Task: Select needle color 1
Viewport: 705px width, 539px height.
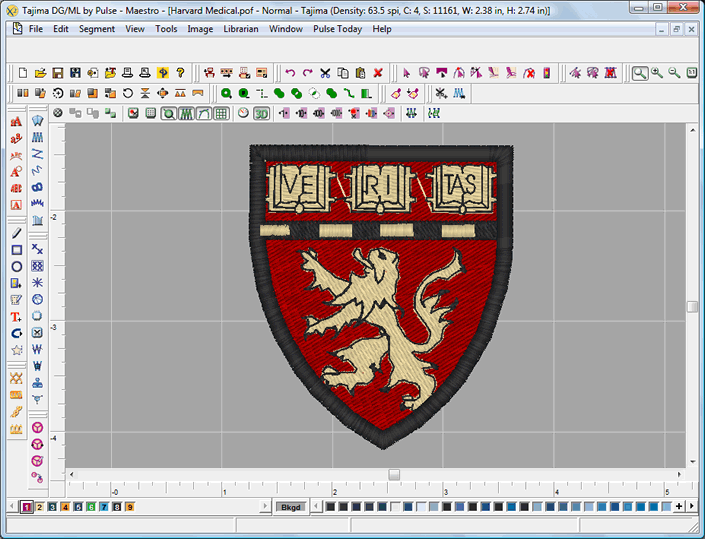Action: 27,507
